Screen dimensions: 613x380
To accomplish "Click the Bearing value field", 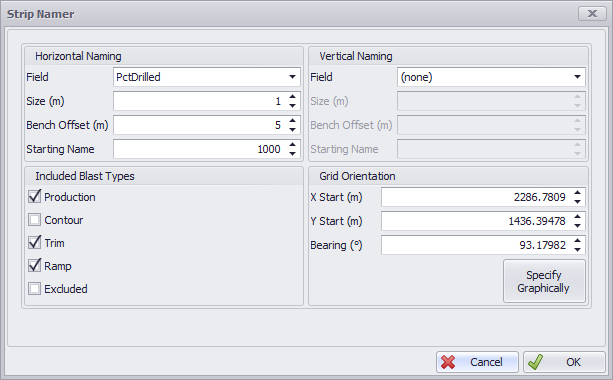I will [x=476, y=245].
